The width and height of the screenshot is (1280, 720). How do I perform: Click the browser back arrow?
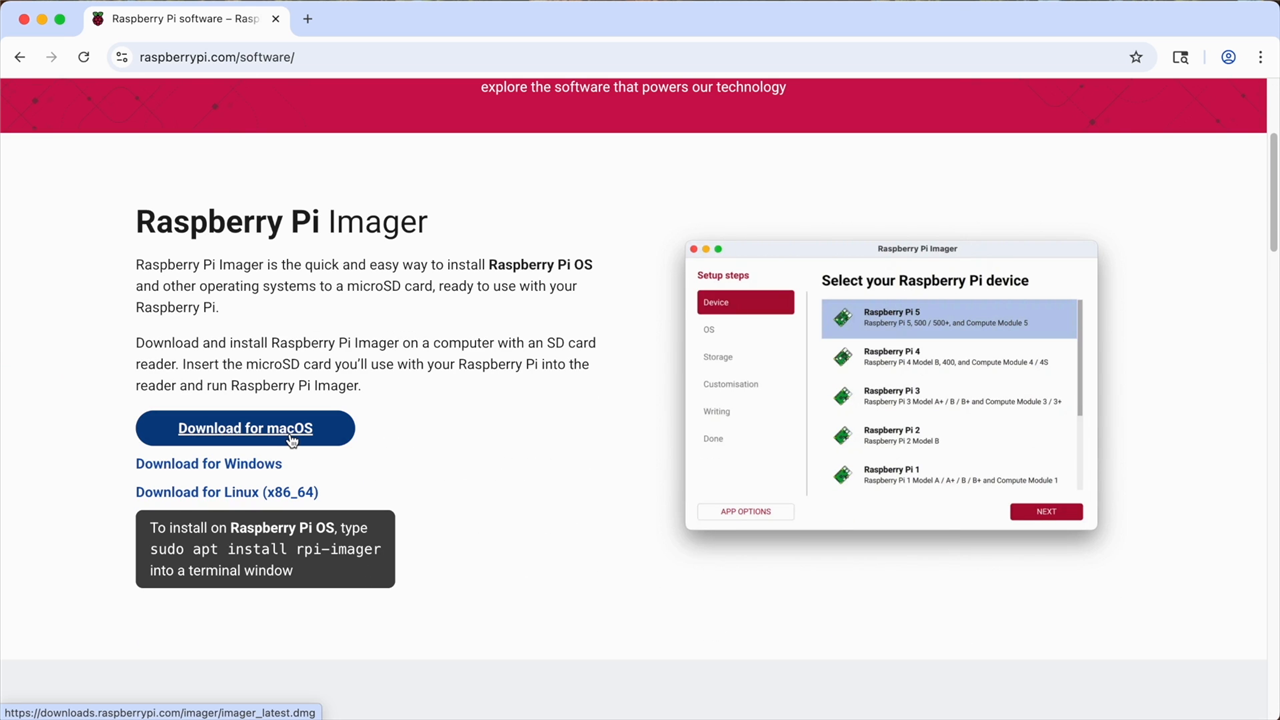pyautogui.click(x=20, y=57)
